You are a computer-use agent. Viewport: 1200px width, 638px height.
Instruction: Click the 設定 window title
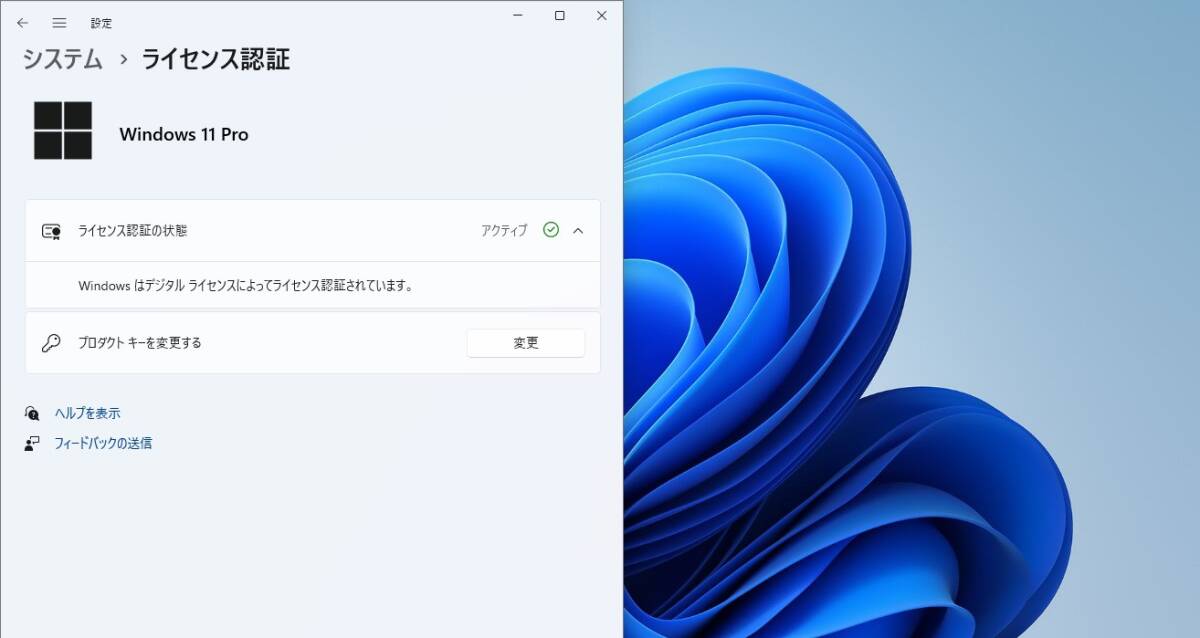coord(101,22)
